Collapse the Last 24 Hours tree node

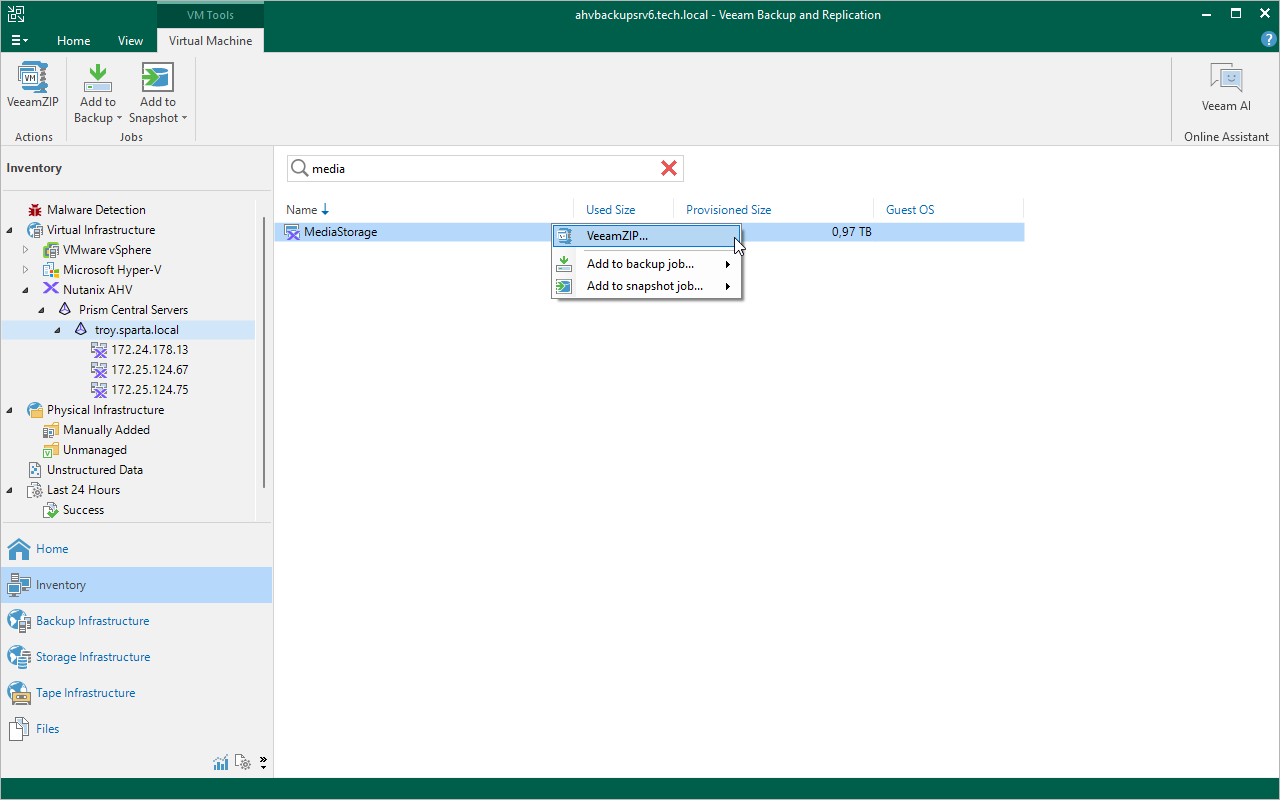[10, 490]
